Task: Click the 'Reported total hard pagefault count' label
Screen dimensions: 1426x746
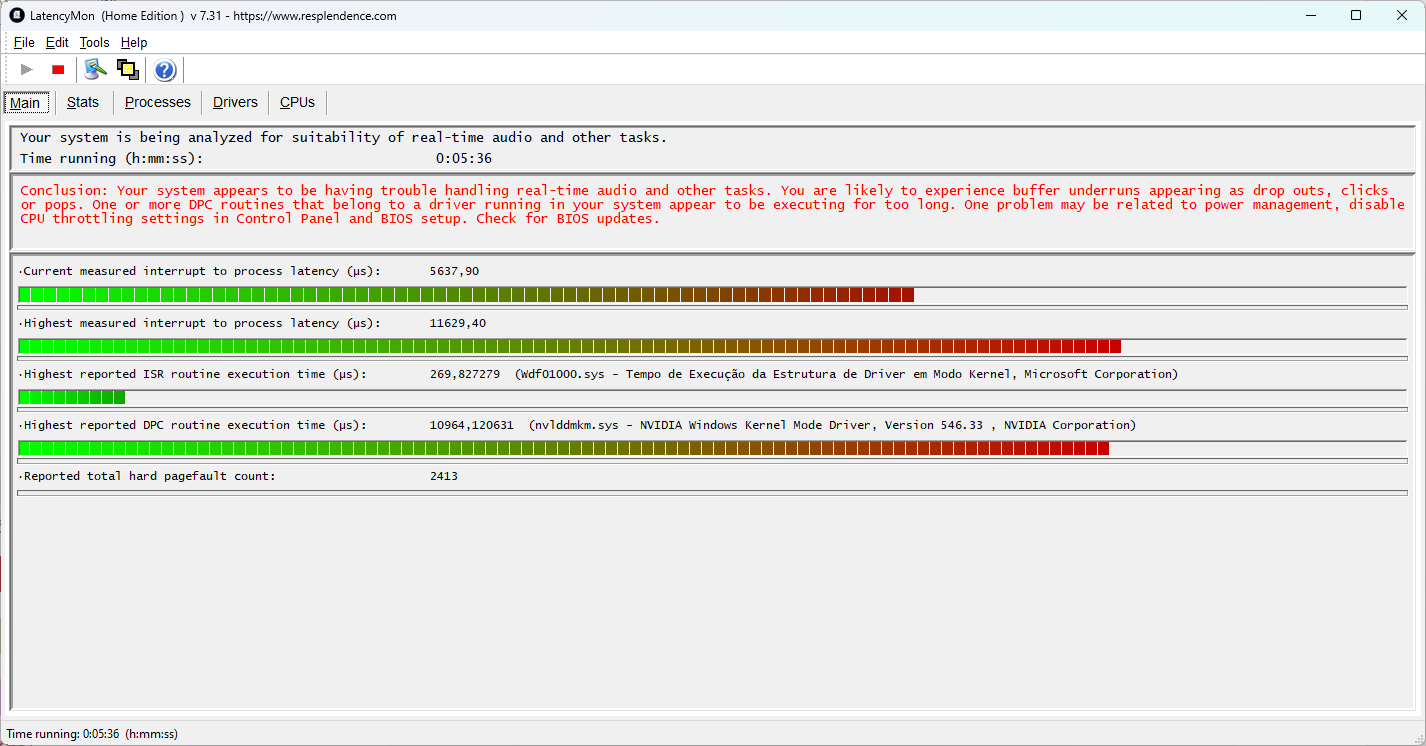Action: (147, 476)
